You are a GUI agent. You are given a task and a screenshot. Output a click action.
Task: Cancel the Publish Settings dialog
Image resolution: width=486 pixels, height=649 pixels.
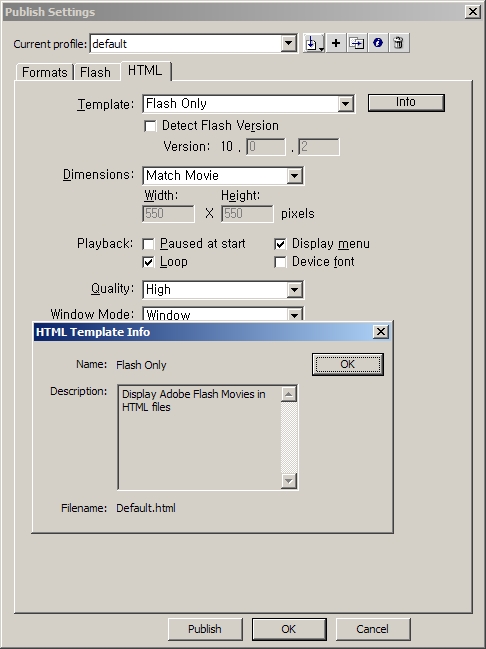(373, 629)
